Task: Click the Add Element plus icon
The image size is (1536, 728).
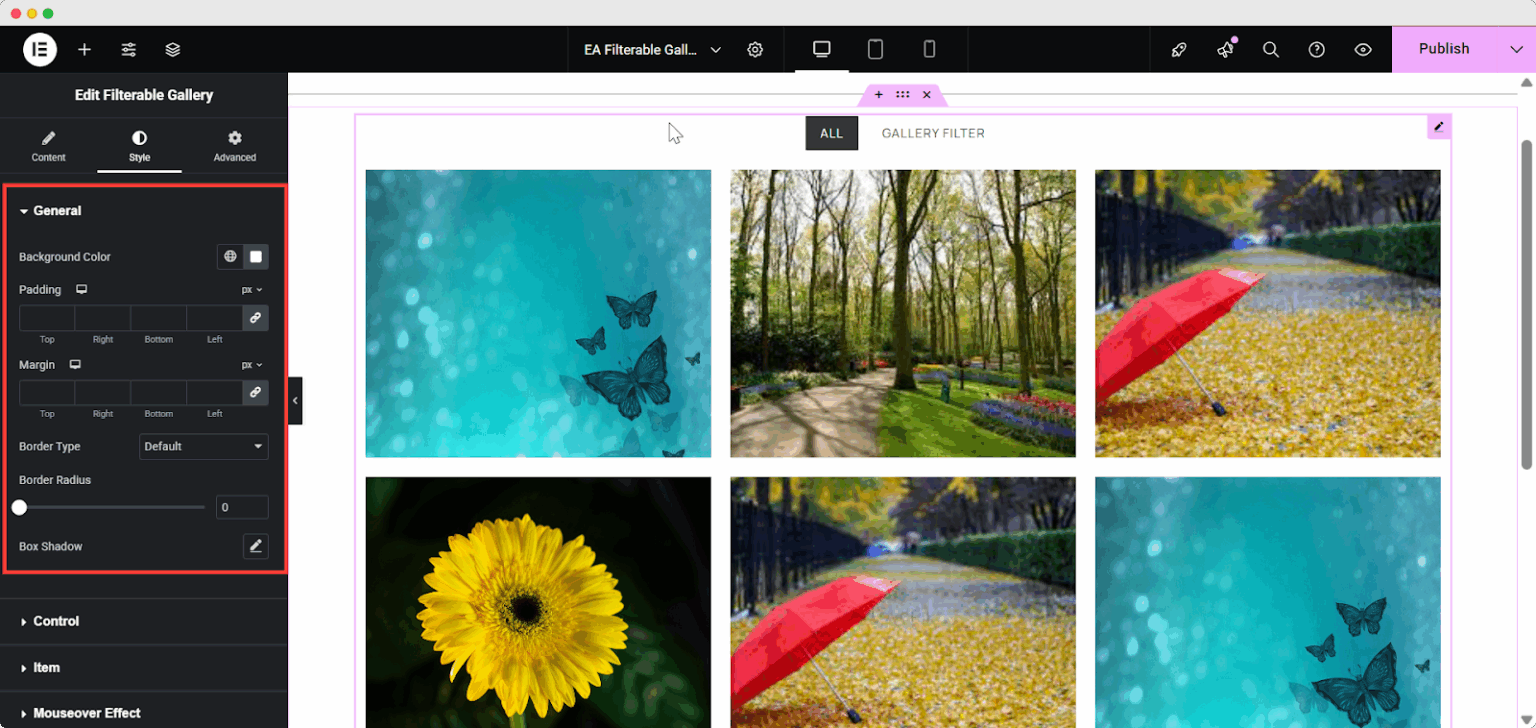Action: [x=85, y=48]
